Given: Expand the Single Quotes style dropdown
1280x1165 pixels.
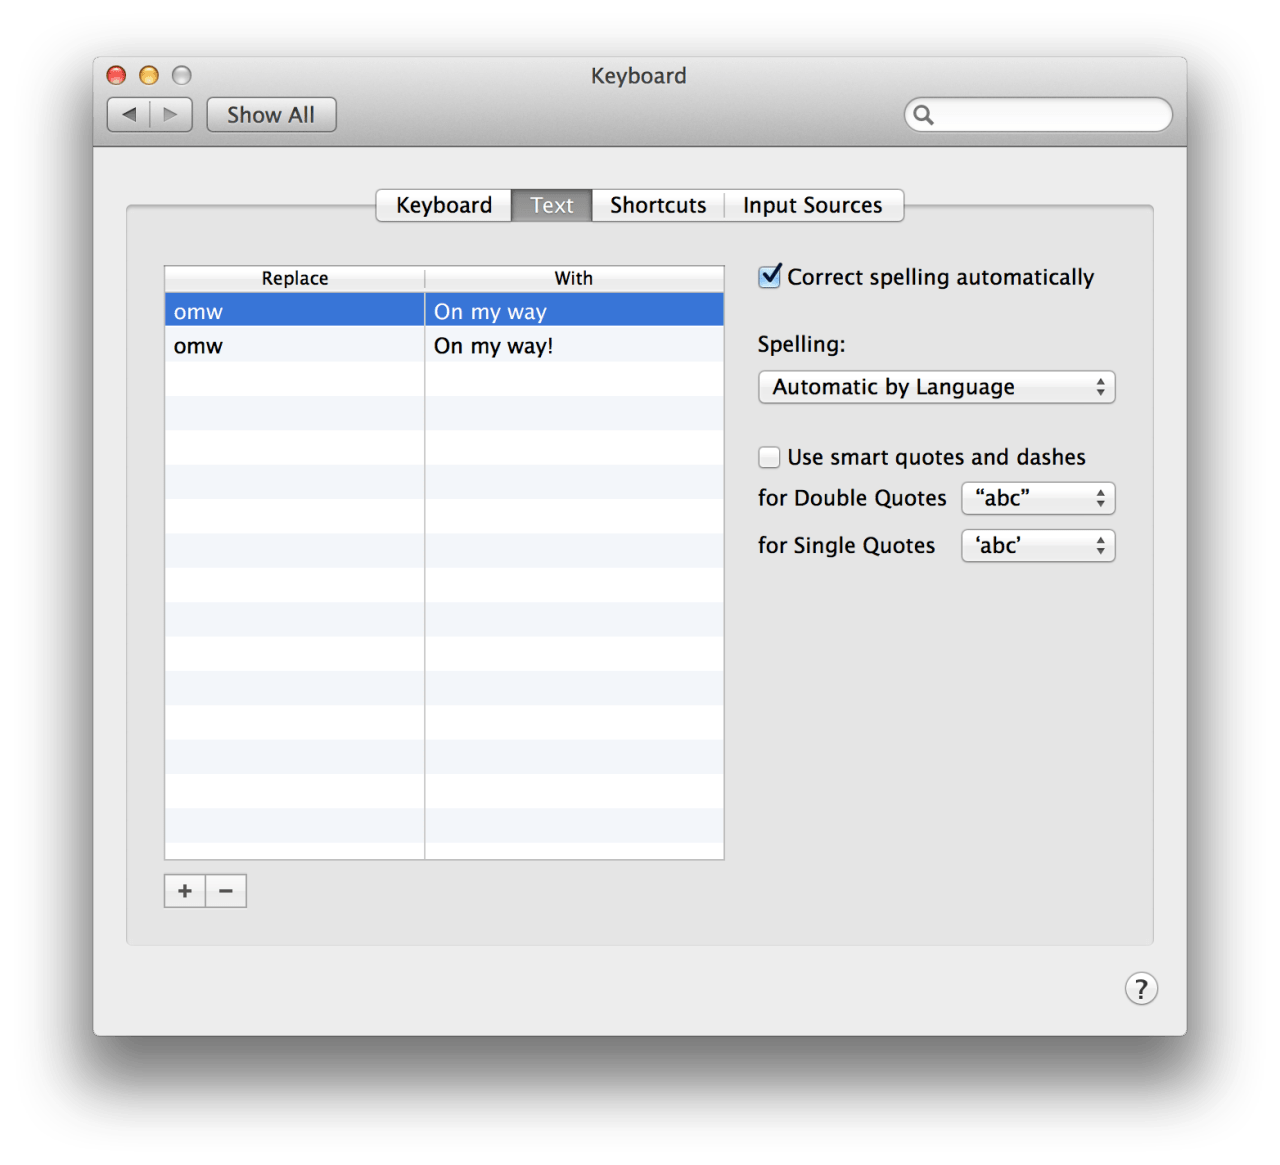Looking at the screenshot, I should click(x=1038, y=546).
